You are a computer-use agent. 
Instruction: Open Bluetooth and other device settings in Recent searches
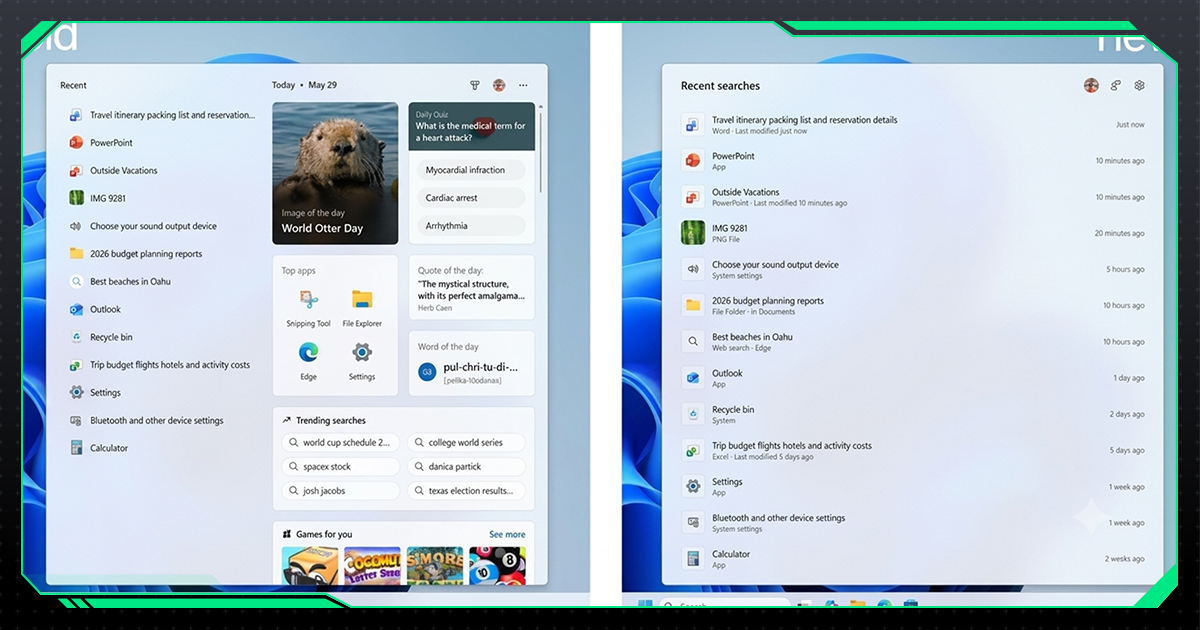tap(913, 523)
